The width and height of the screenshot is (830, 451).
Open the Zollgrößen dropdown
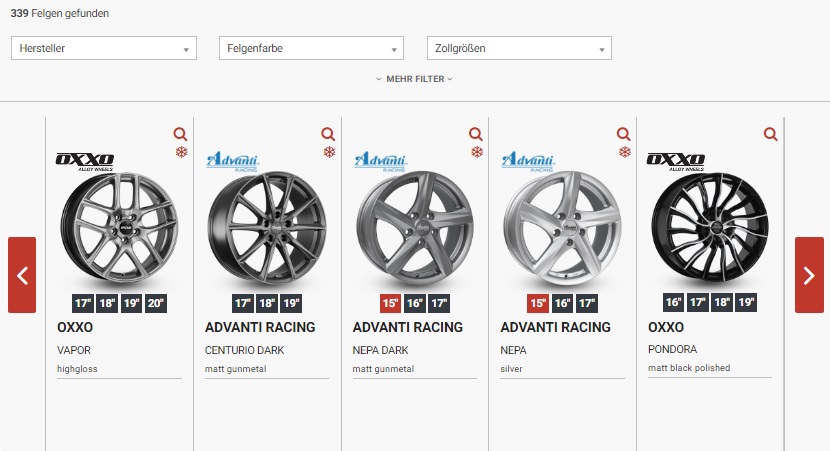[x=519, y=48]
